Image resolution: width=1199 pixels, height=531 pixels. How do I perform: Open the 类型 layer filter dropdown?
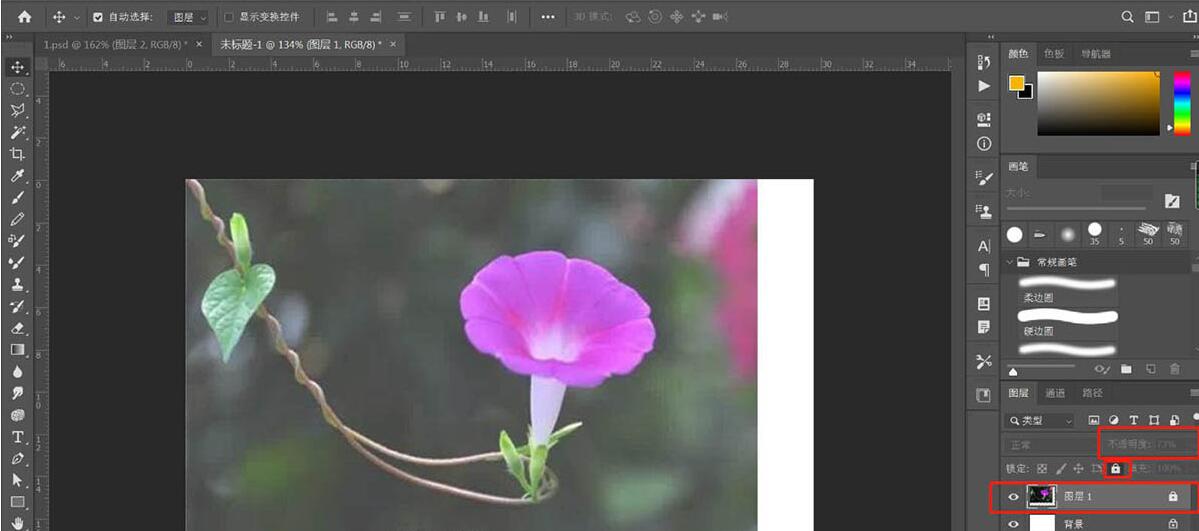pyautogui.click(x=1040, y=420)
